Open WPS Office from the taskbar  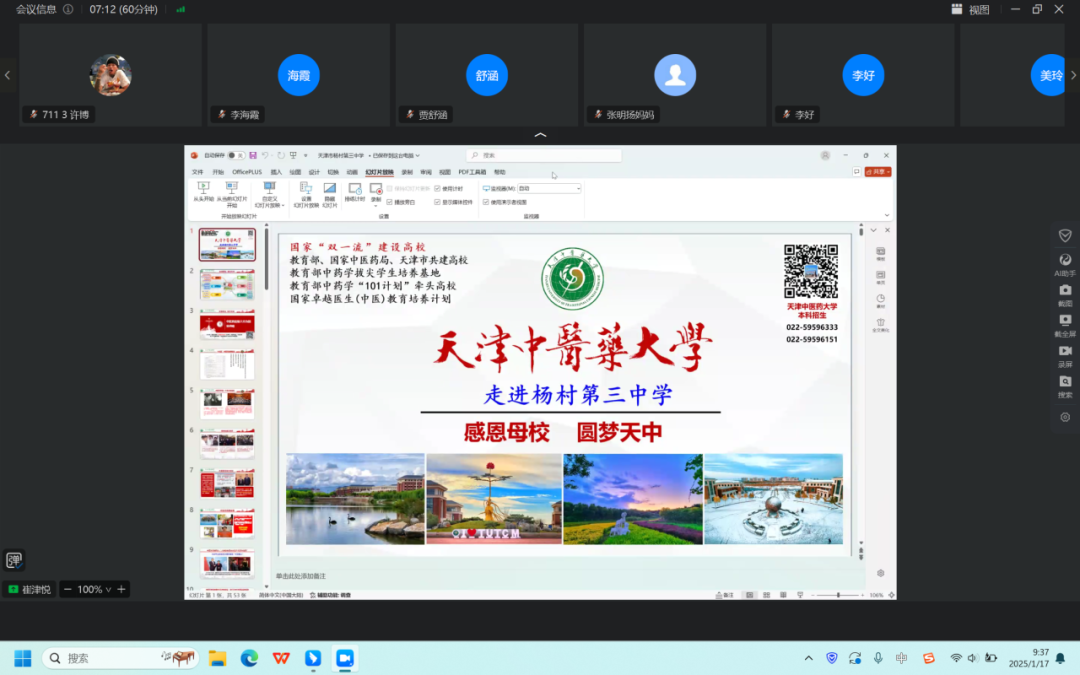[282, 658]
